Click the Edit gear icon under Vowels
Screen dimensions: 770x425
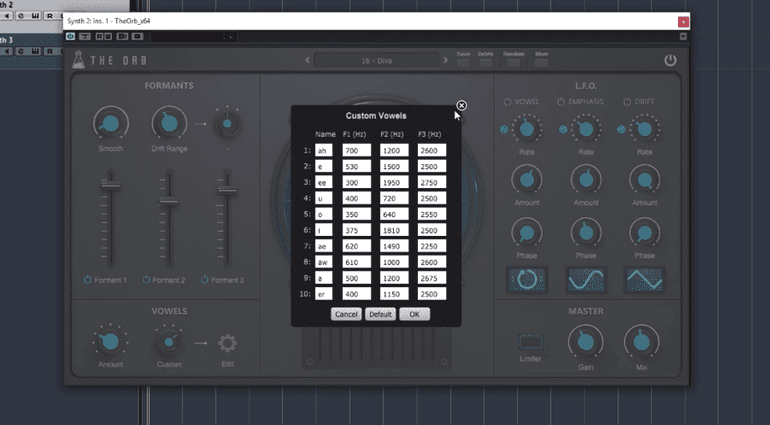pos(227,343)
